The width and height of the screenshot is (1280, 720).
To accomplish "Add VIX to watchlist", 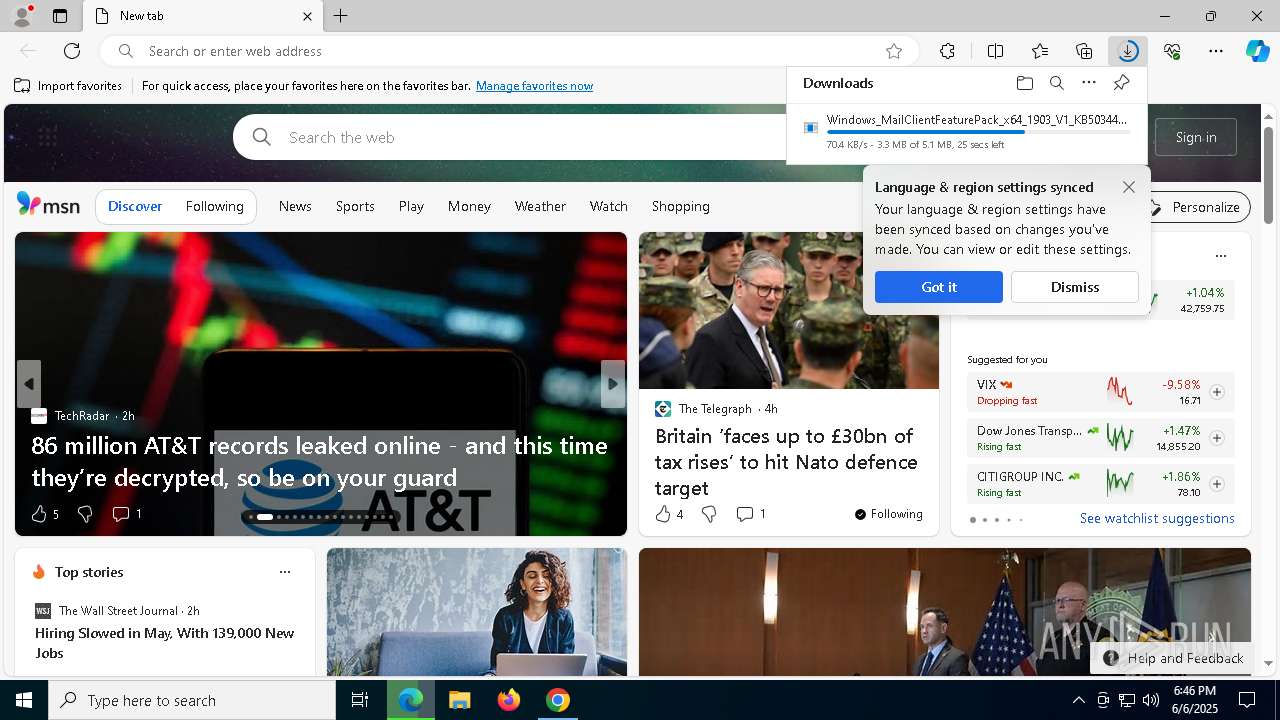I will [1217, 392].
